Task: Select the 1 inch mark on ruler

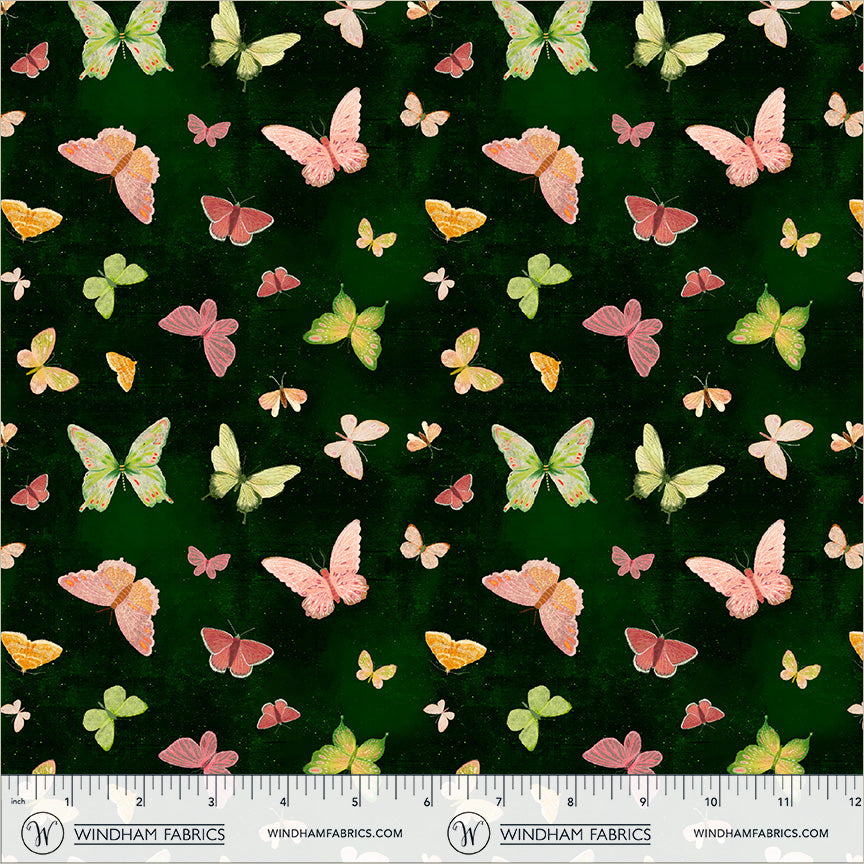Action: (67, 802)
